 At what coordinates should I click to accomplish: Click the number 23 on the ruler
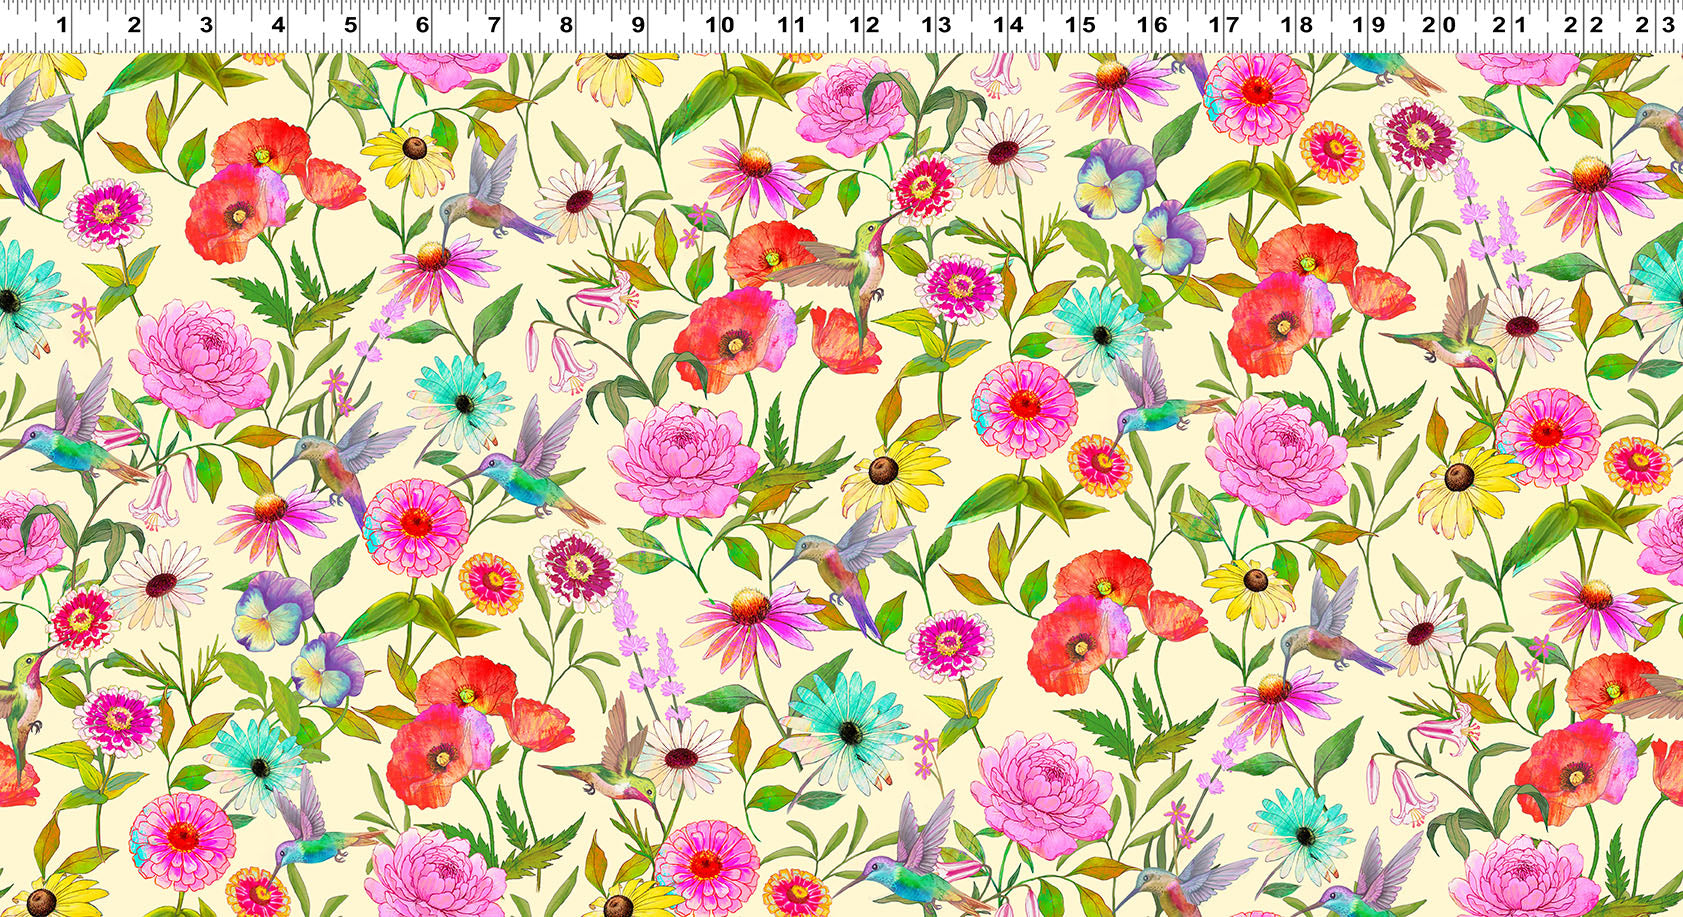(x=1657, y=24)
